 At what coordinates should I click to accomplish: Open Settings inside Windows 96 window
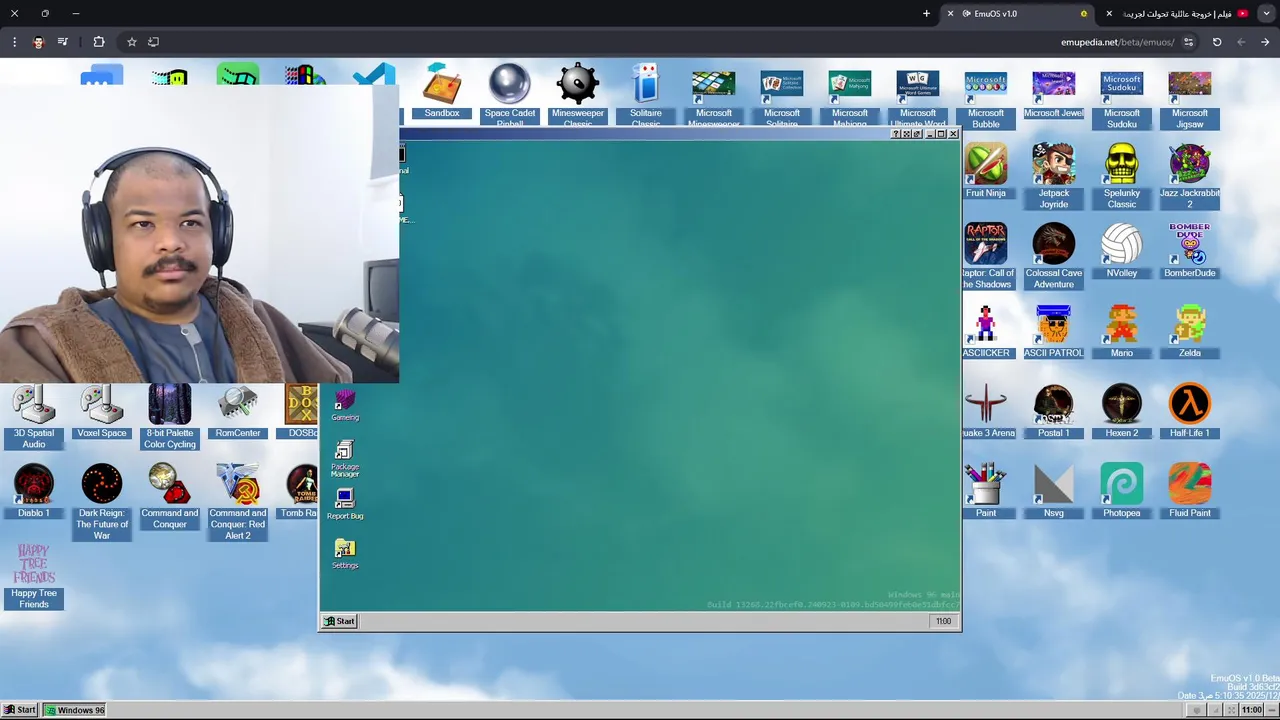[345, 553]
